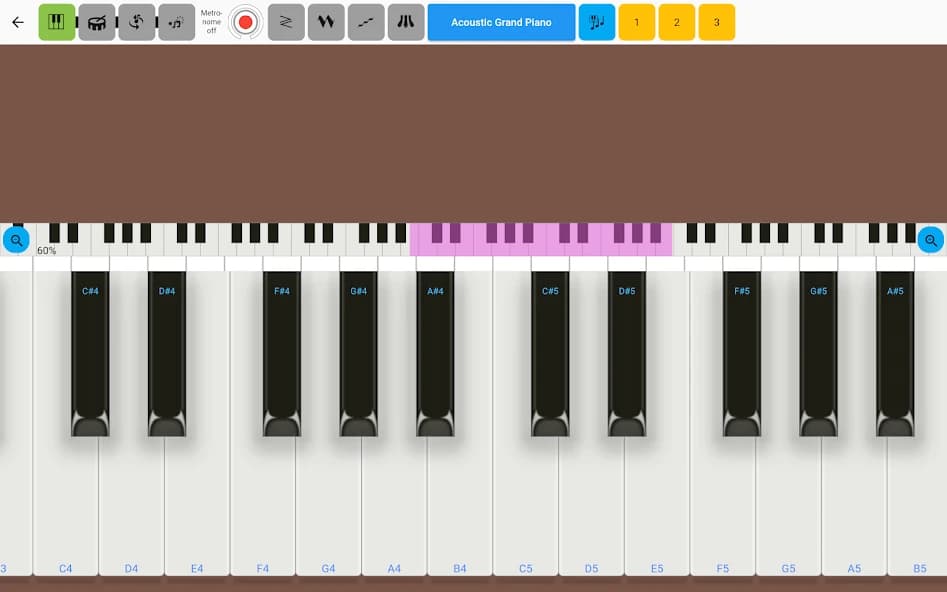This screenshot has height=592, width=947.
Task: Tap the left blue zoom magnifier
Action: point(16,240)
